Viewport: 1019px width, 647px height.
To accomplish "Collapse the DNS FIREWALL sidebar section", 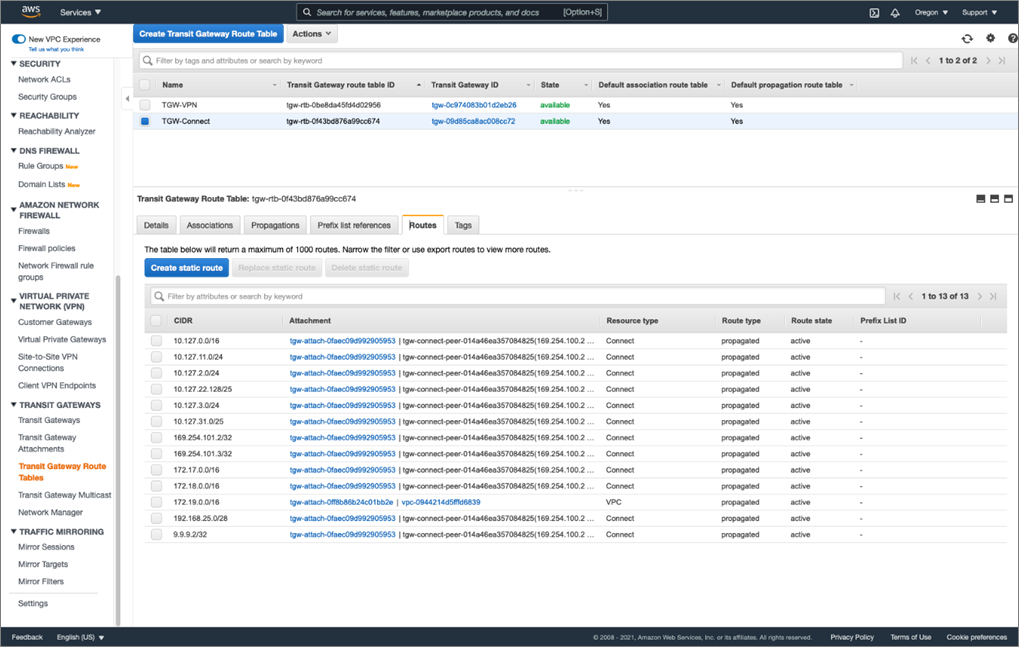I will [14, 151].
